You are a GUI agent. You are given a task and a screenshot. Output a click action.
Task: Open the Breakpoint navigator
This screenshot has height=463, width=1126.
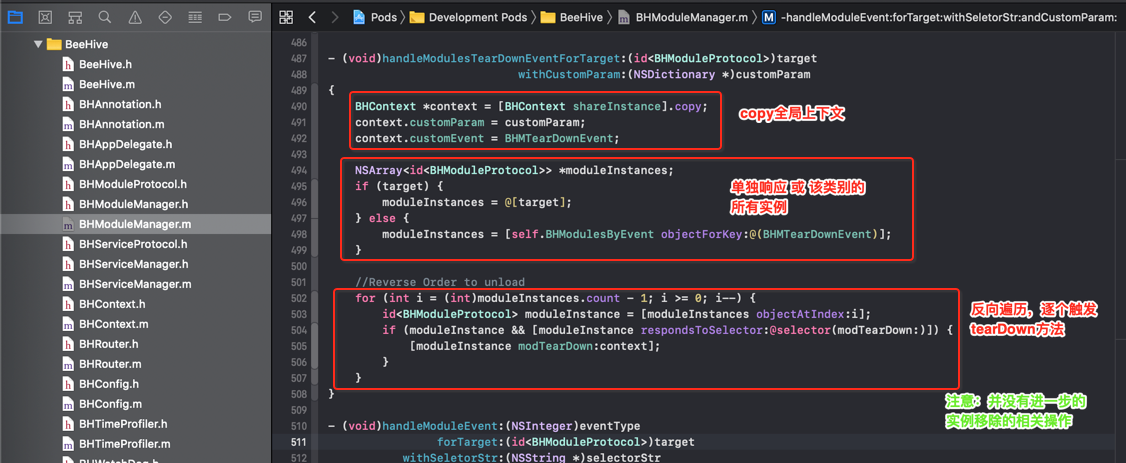point(224,17)
